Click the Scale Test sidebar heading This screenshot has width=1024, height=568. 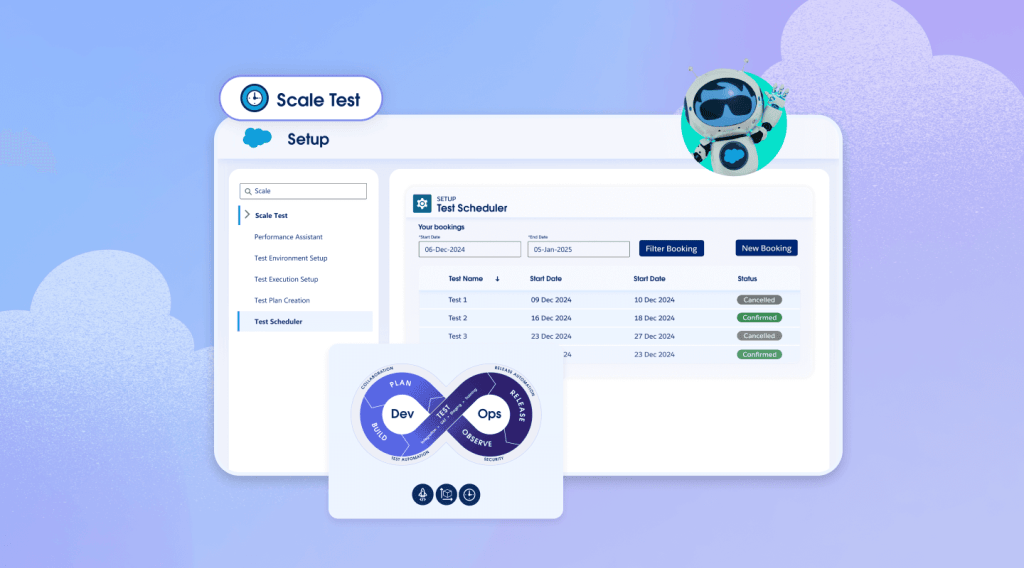(271, 215)
